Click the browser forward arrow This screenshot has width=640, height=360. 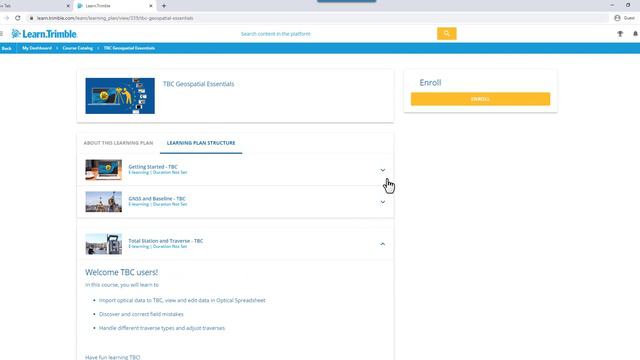tap(6, 18)
